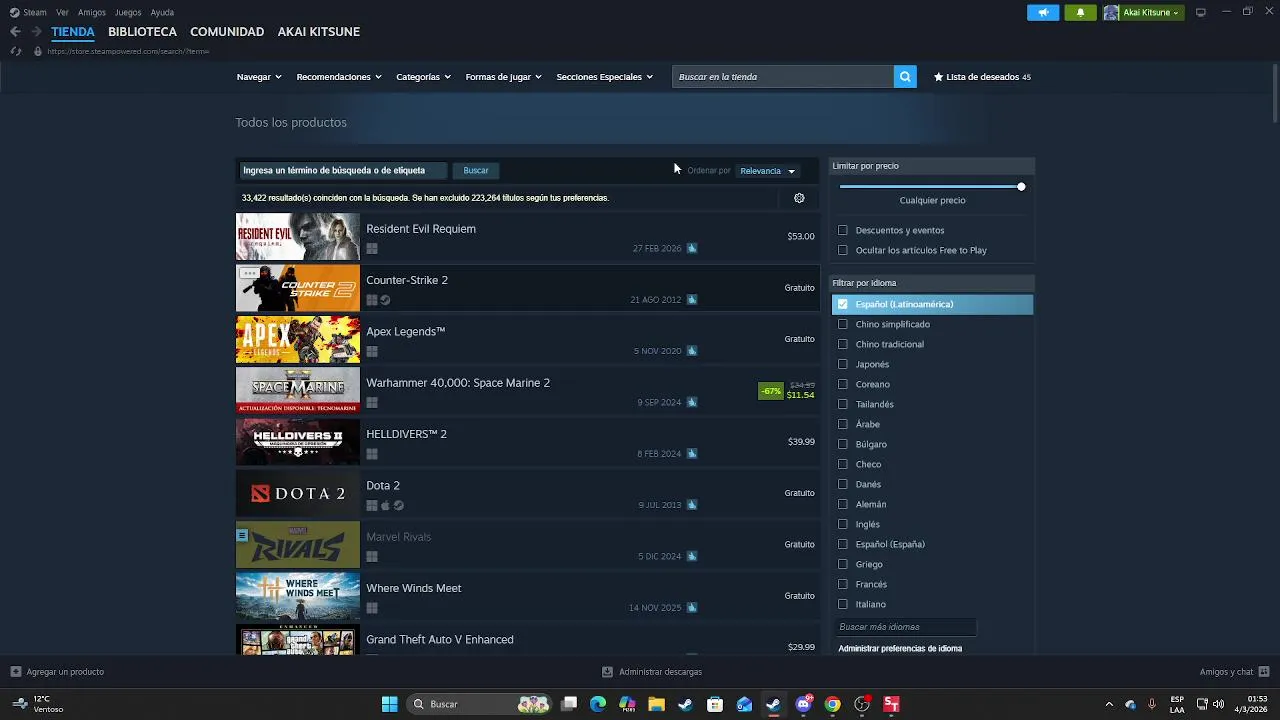Go back with the left arrow
Viewport: 1280px width, 720px height.
pyautogui.click(x=15, y=32)
